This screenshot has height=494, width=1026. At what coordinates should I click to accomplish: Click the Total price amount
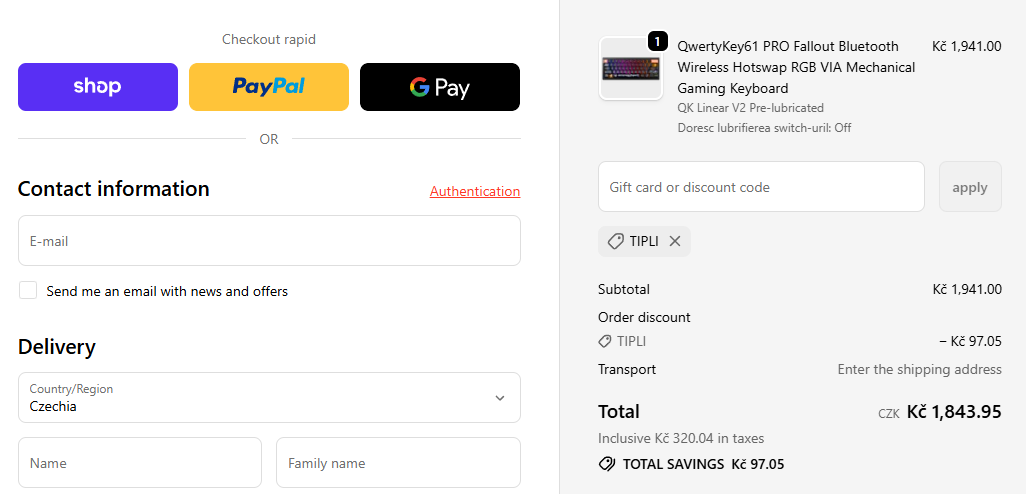coord(954,412)
